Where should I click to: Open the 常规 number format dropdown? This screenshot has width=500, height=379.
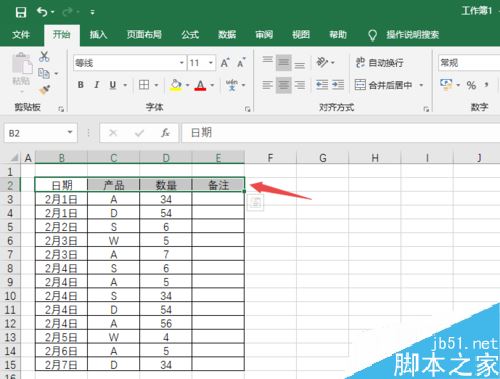point(469,63)
